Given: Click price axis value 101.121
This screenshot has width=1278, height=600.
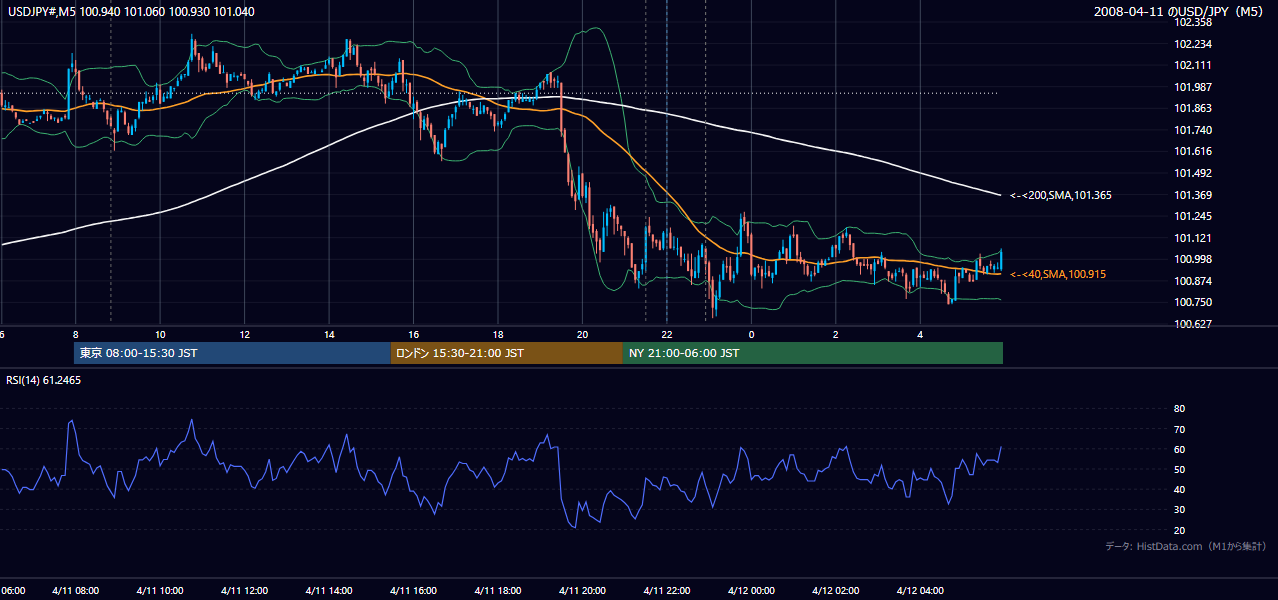Looking at the screenshot, I should click(1193, 238).
